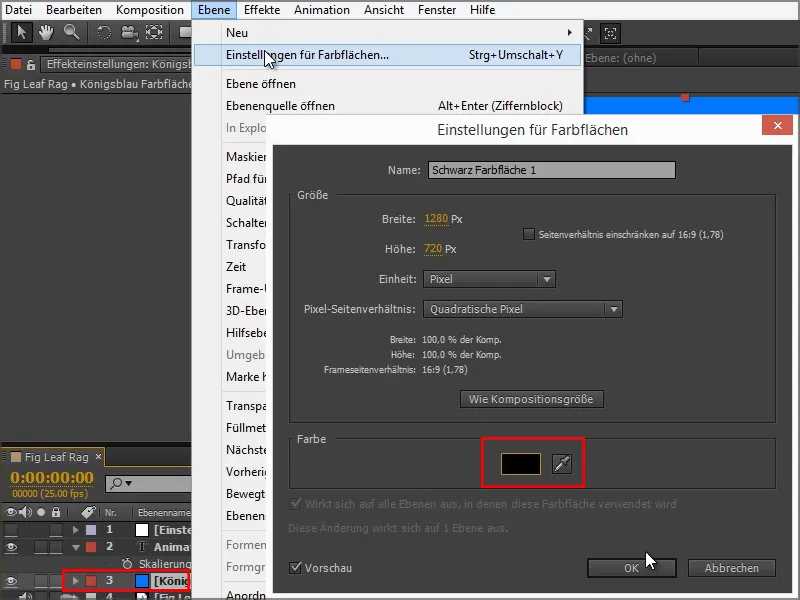Open the Neu submenu arrow
Screen dimensions: 800x600
point(569,33)
